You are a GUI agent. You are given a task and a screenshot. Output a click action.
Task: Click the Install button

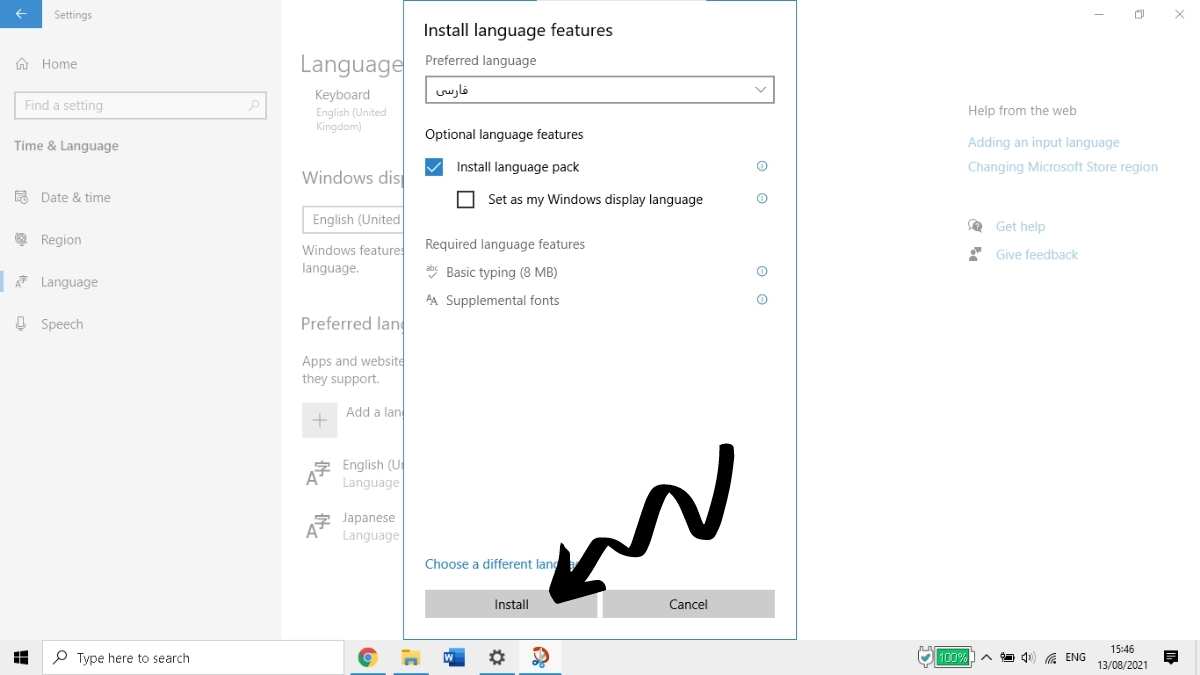[510, 604]
